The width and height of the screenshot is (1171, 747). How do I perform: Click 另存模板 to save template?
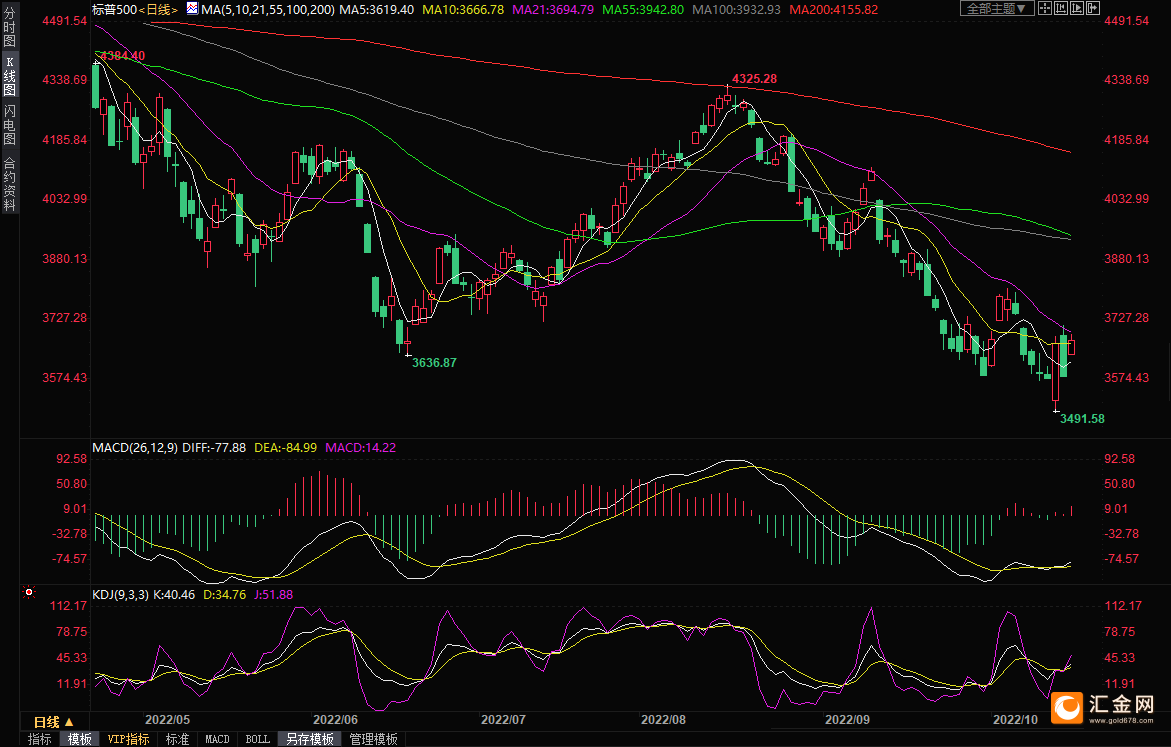pos(310,739)
